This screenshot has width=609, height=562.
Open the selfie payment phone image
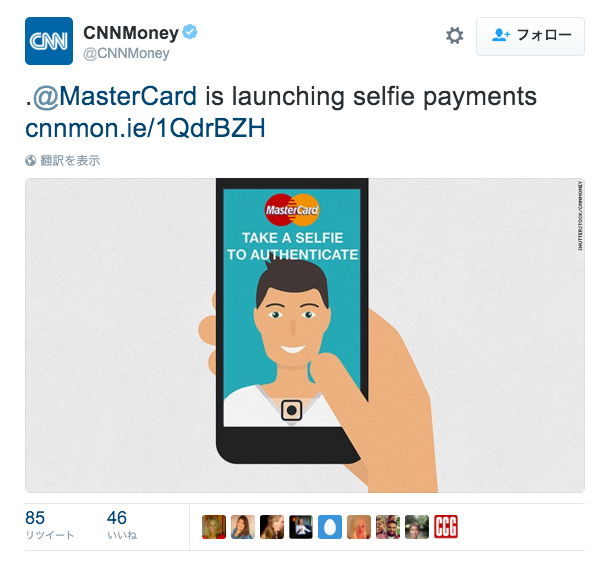click(305, 335)
